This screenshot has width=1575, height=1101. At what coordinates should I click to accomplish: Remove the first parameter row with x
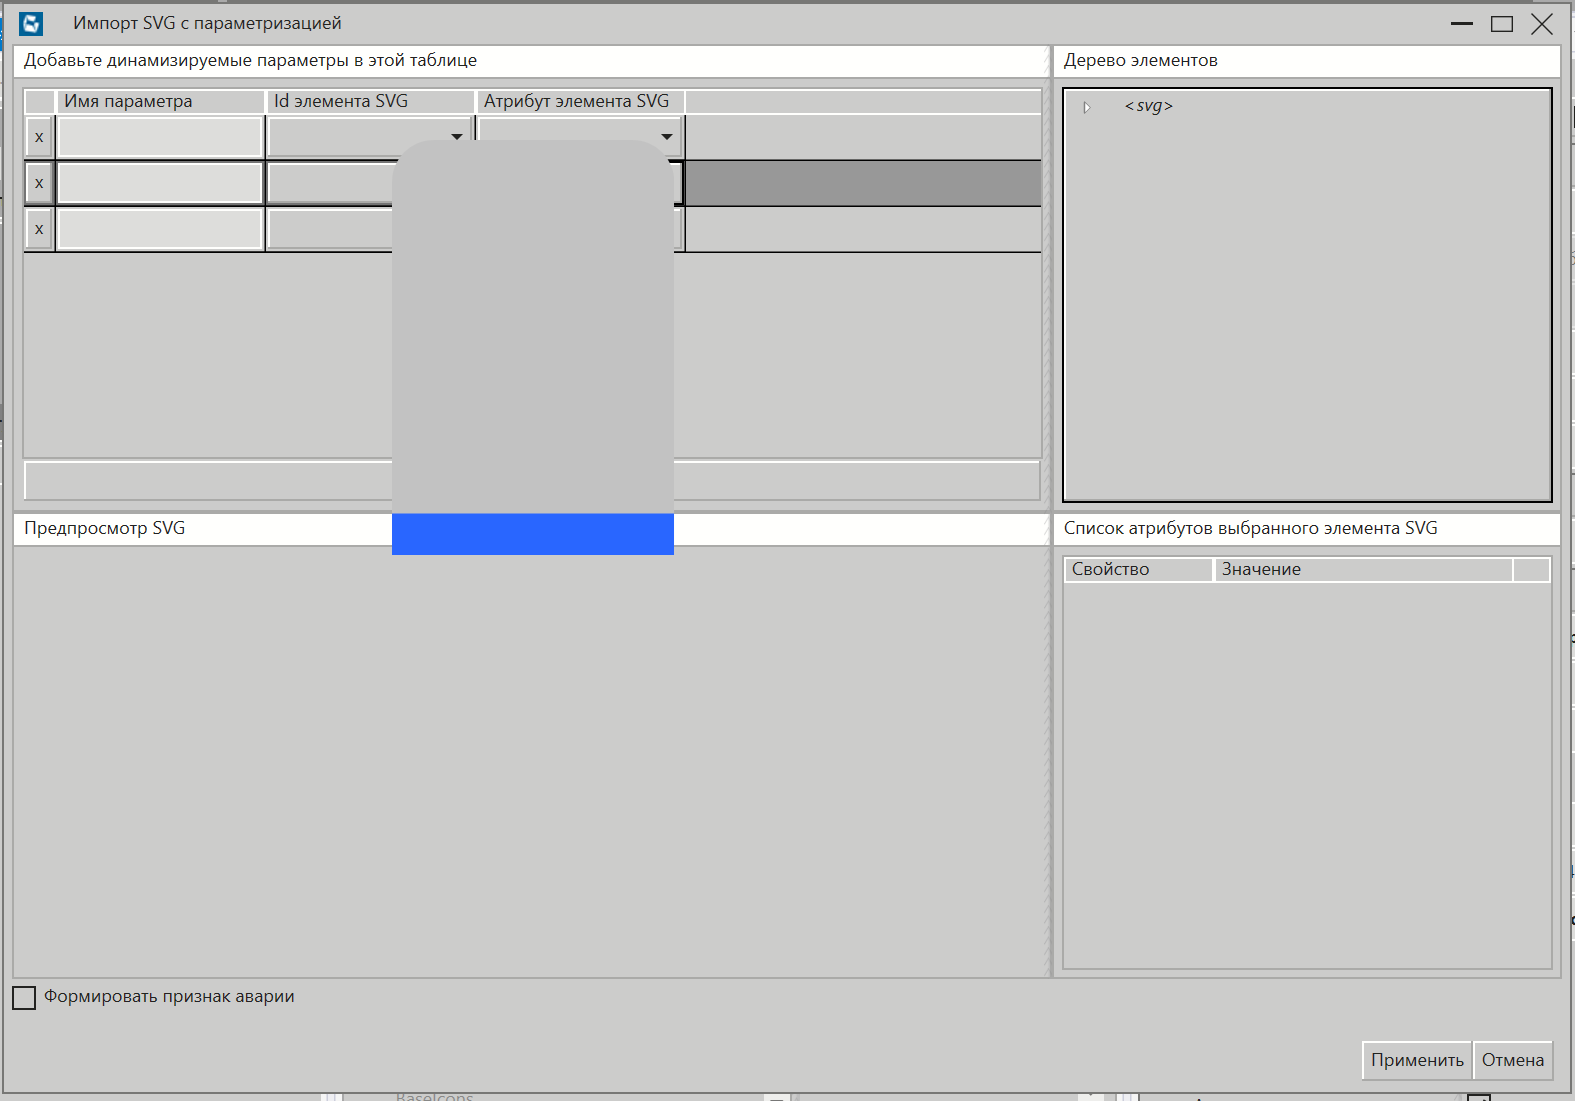tap(39, 137)
